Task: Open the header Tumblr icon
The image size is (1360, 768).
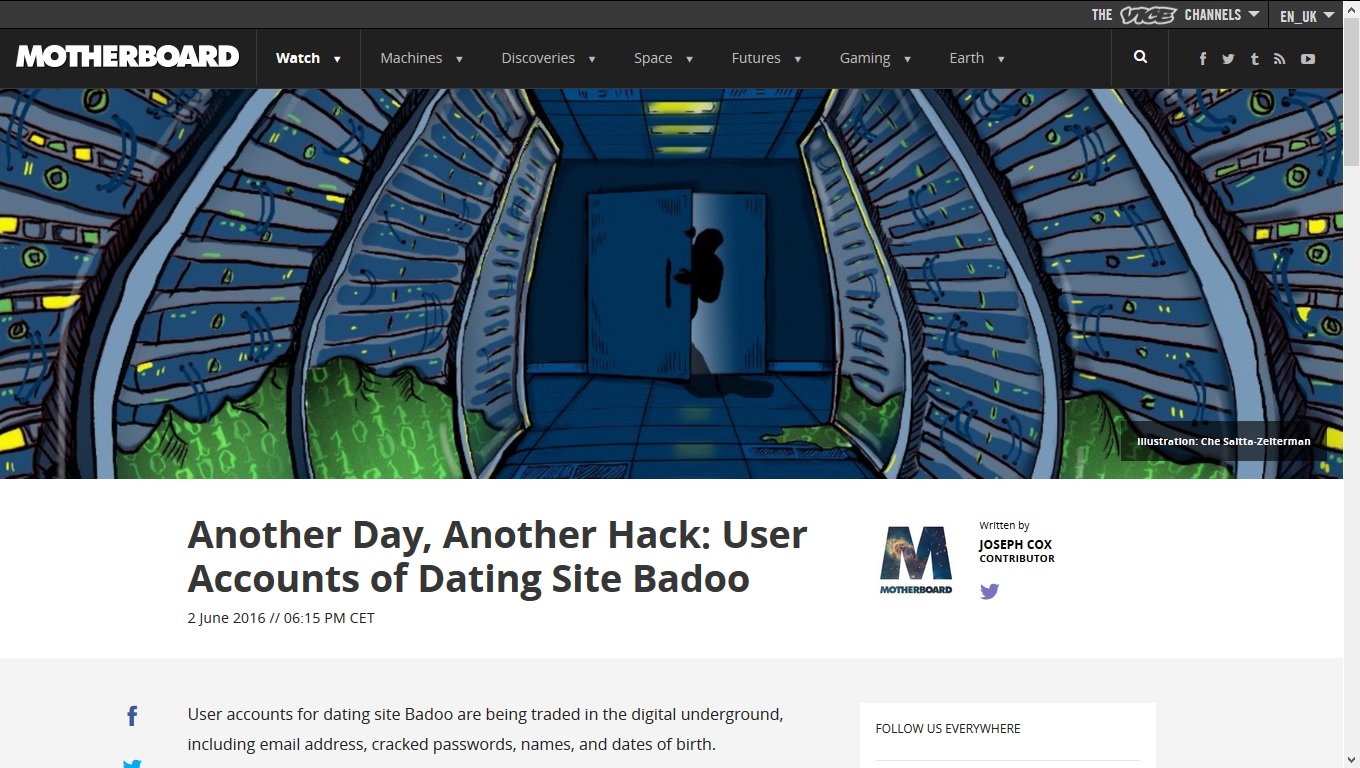Action: point(1254,59)
